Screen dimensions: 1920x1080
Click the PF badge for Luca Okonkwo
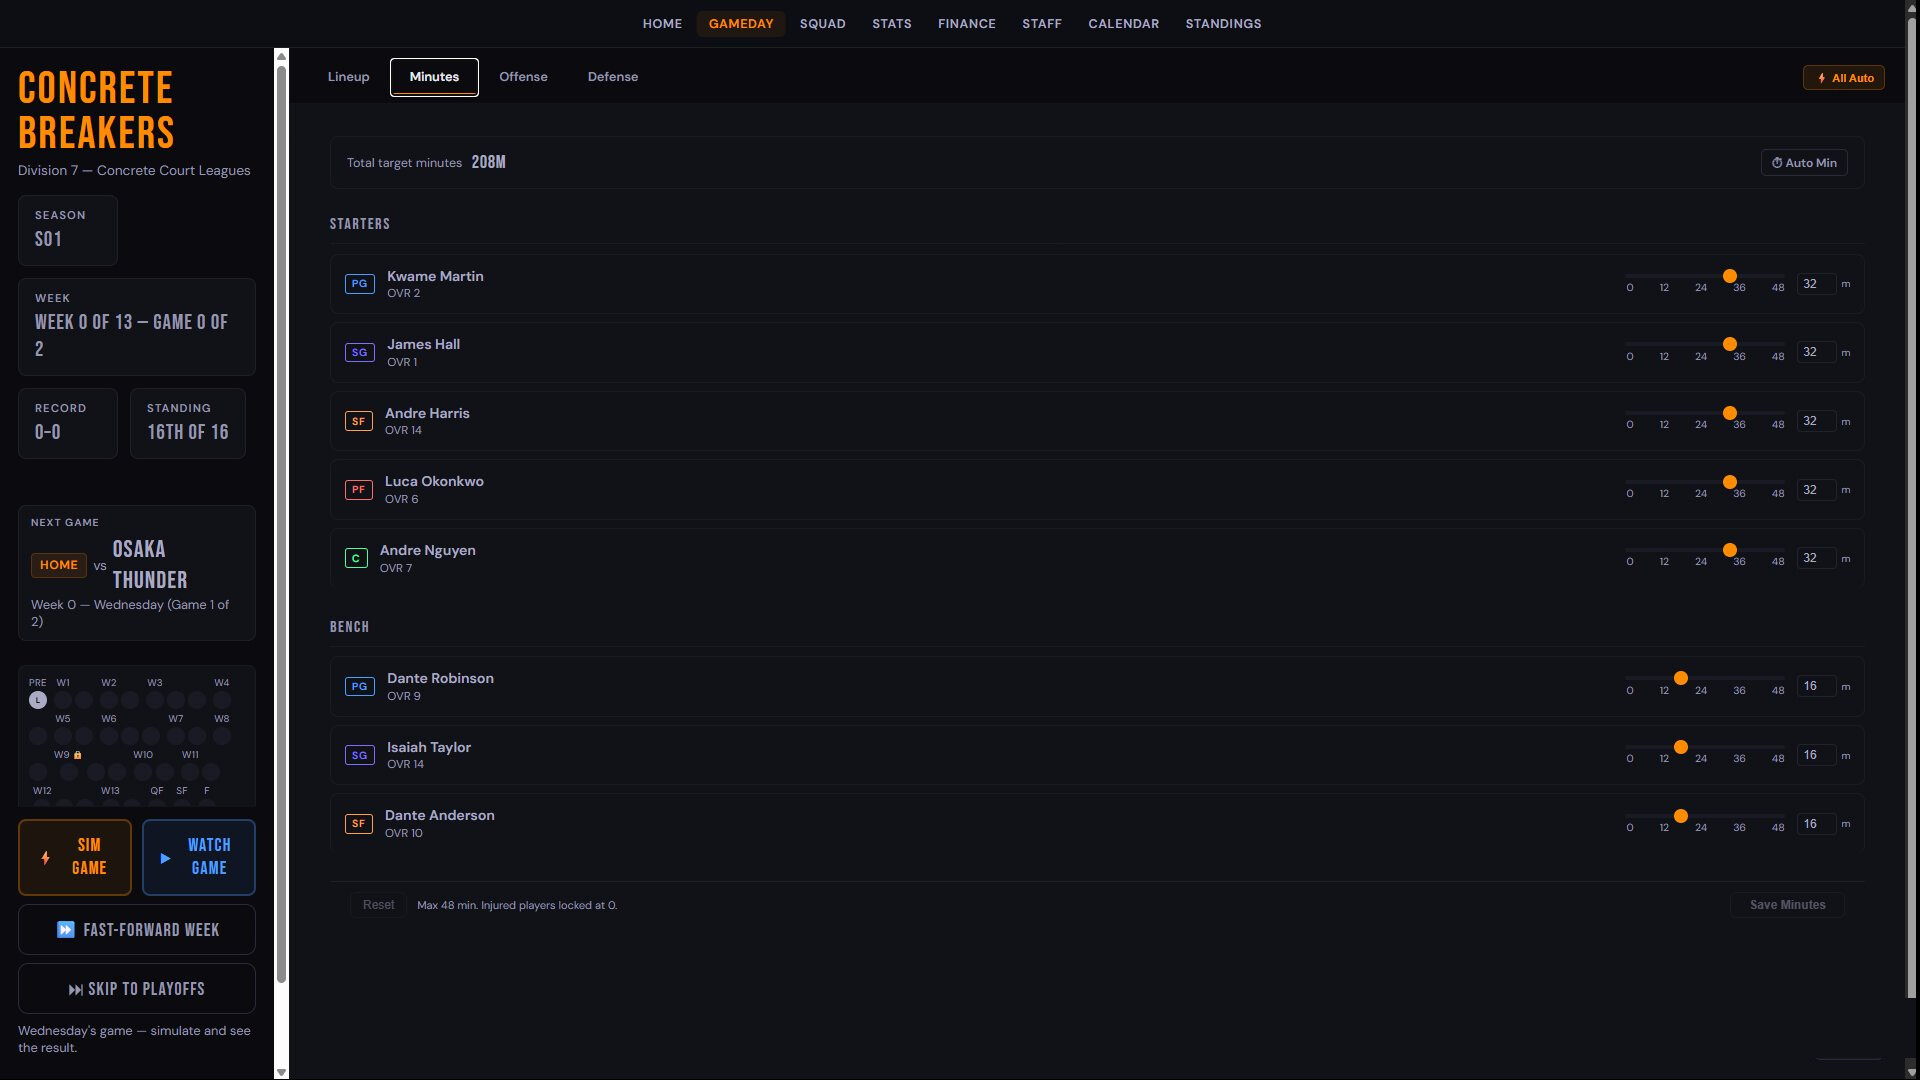tap(358, 490)
